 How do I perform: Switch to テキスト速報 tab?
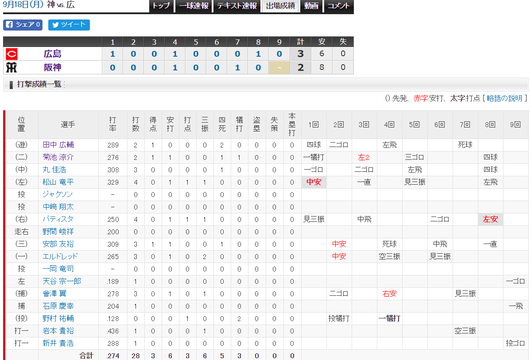point(237,6)
